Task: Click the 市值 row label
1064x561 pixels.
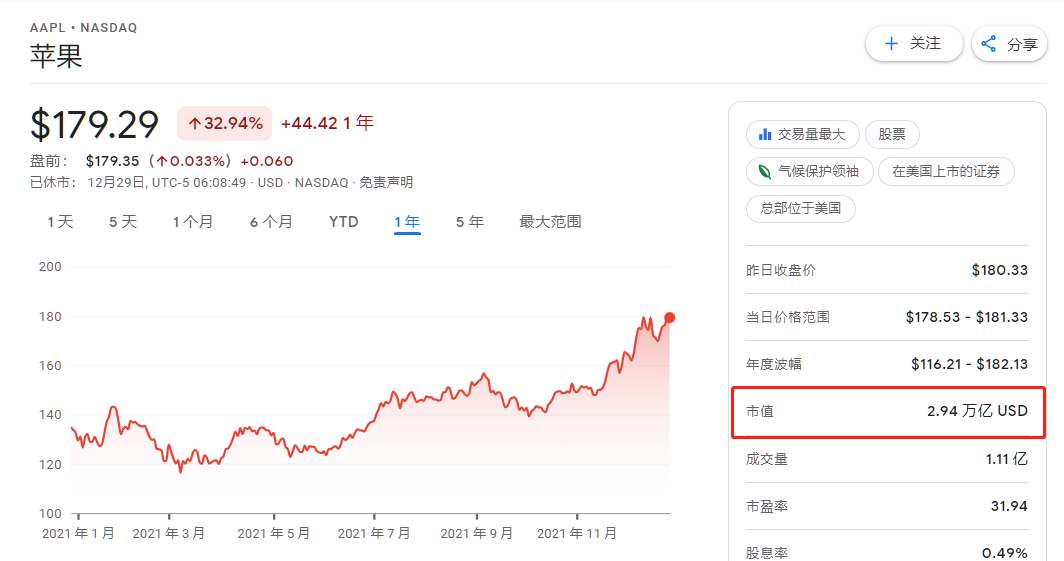Action: click(759, 411)
